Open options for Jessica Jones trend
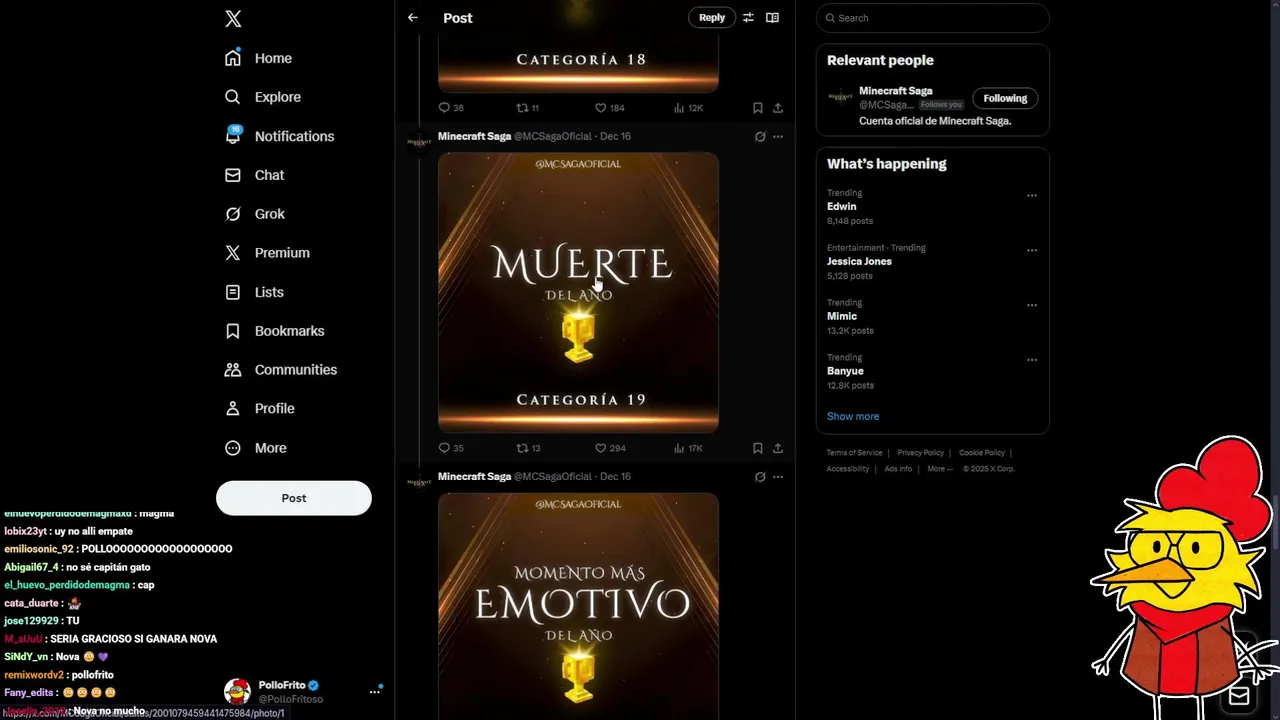Screen dimensions: 1280x720 coord(1032,251)
